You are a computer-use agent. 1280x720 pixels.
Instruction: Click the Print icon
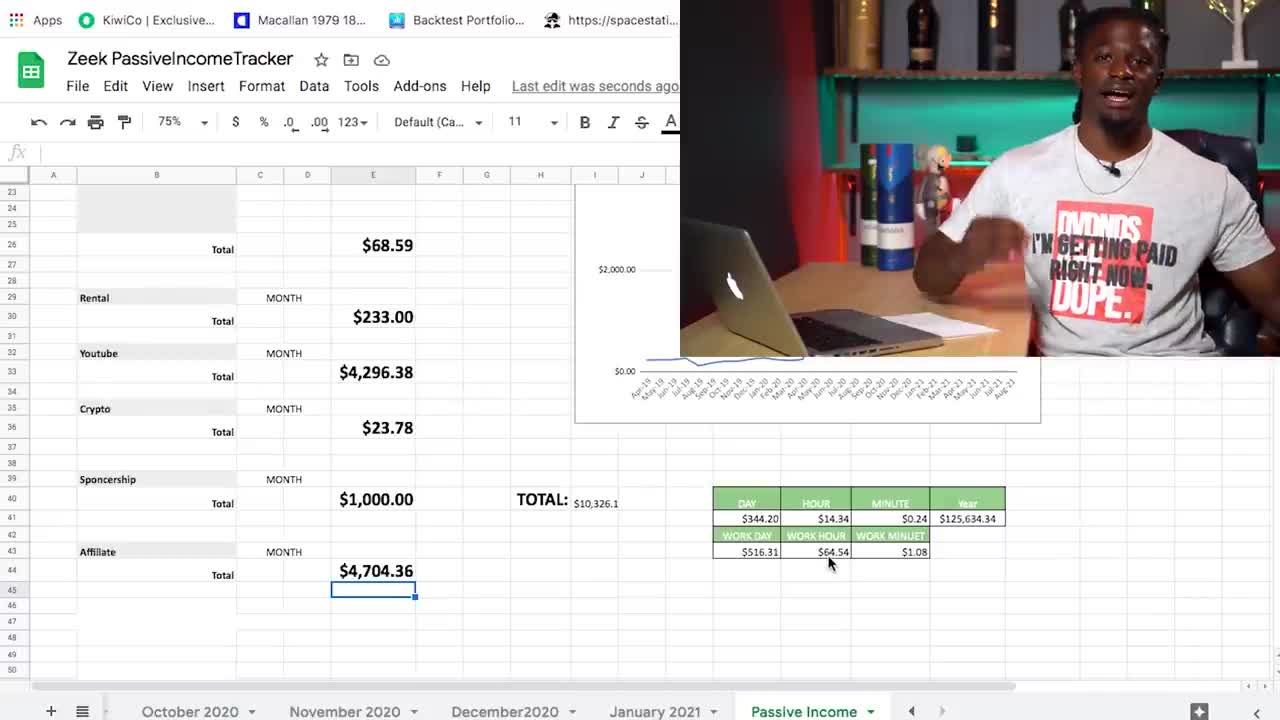(x=96, y=122)
